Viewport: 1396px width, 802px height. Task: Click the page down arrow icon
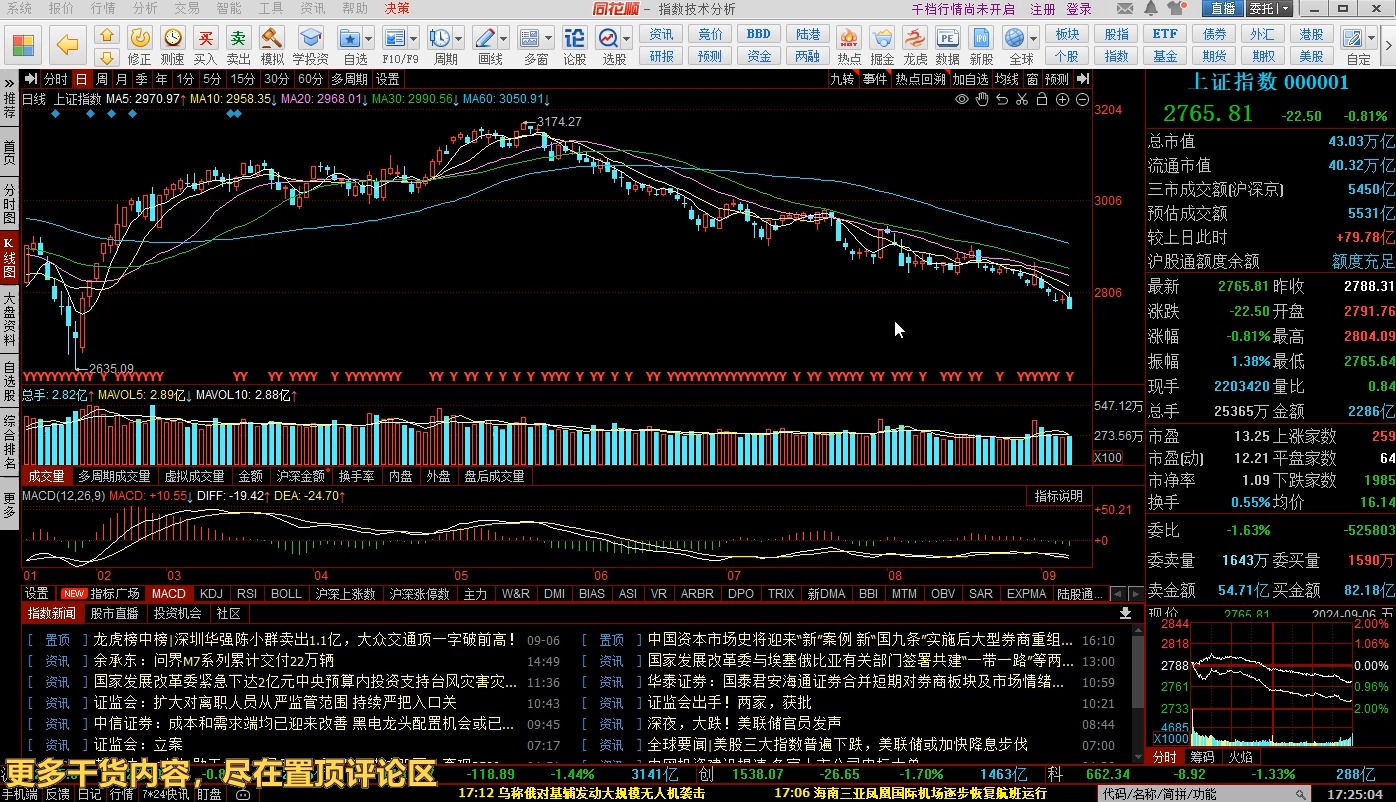point(107,56)
